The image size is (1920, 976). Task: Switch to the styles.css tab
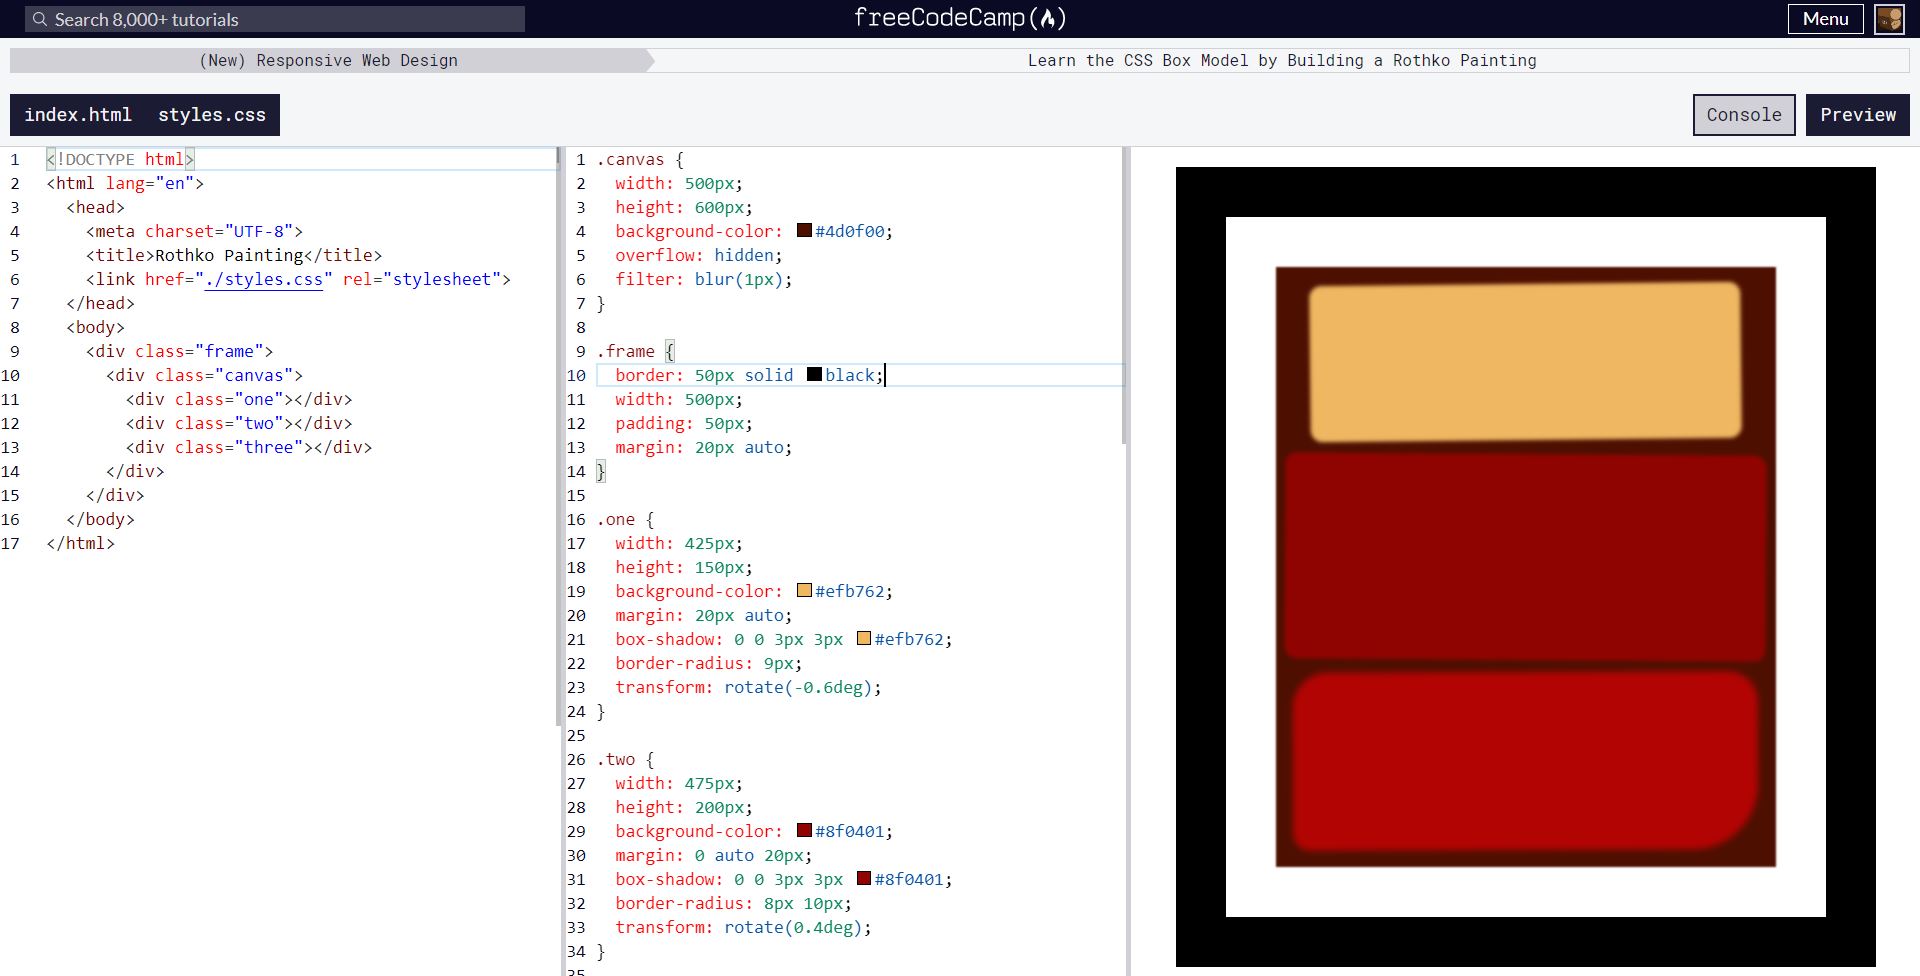click(x=212, y=115)
